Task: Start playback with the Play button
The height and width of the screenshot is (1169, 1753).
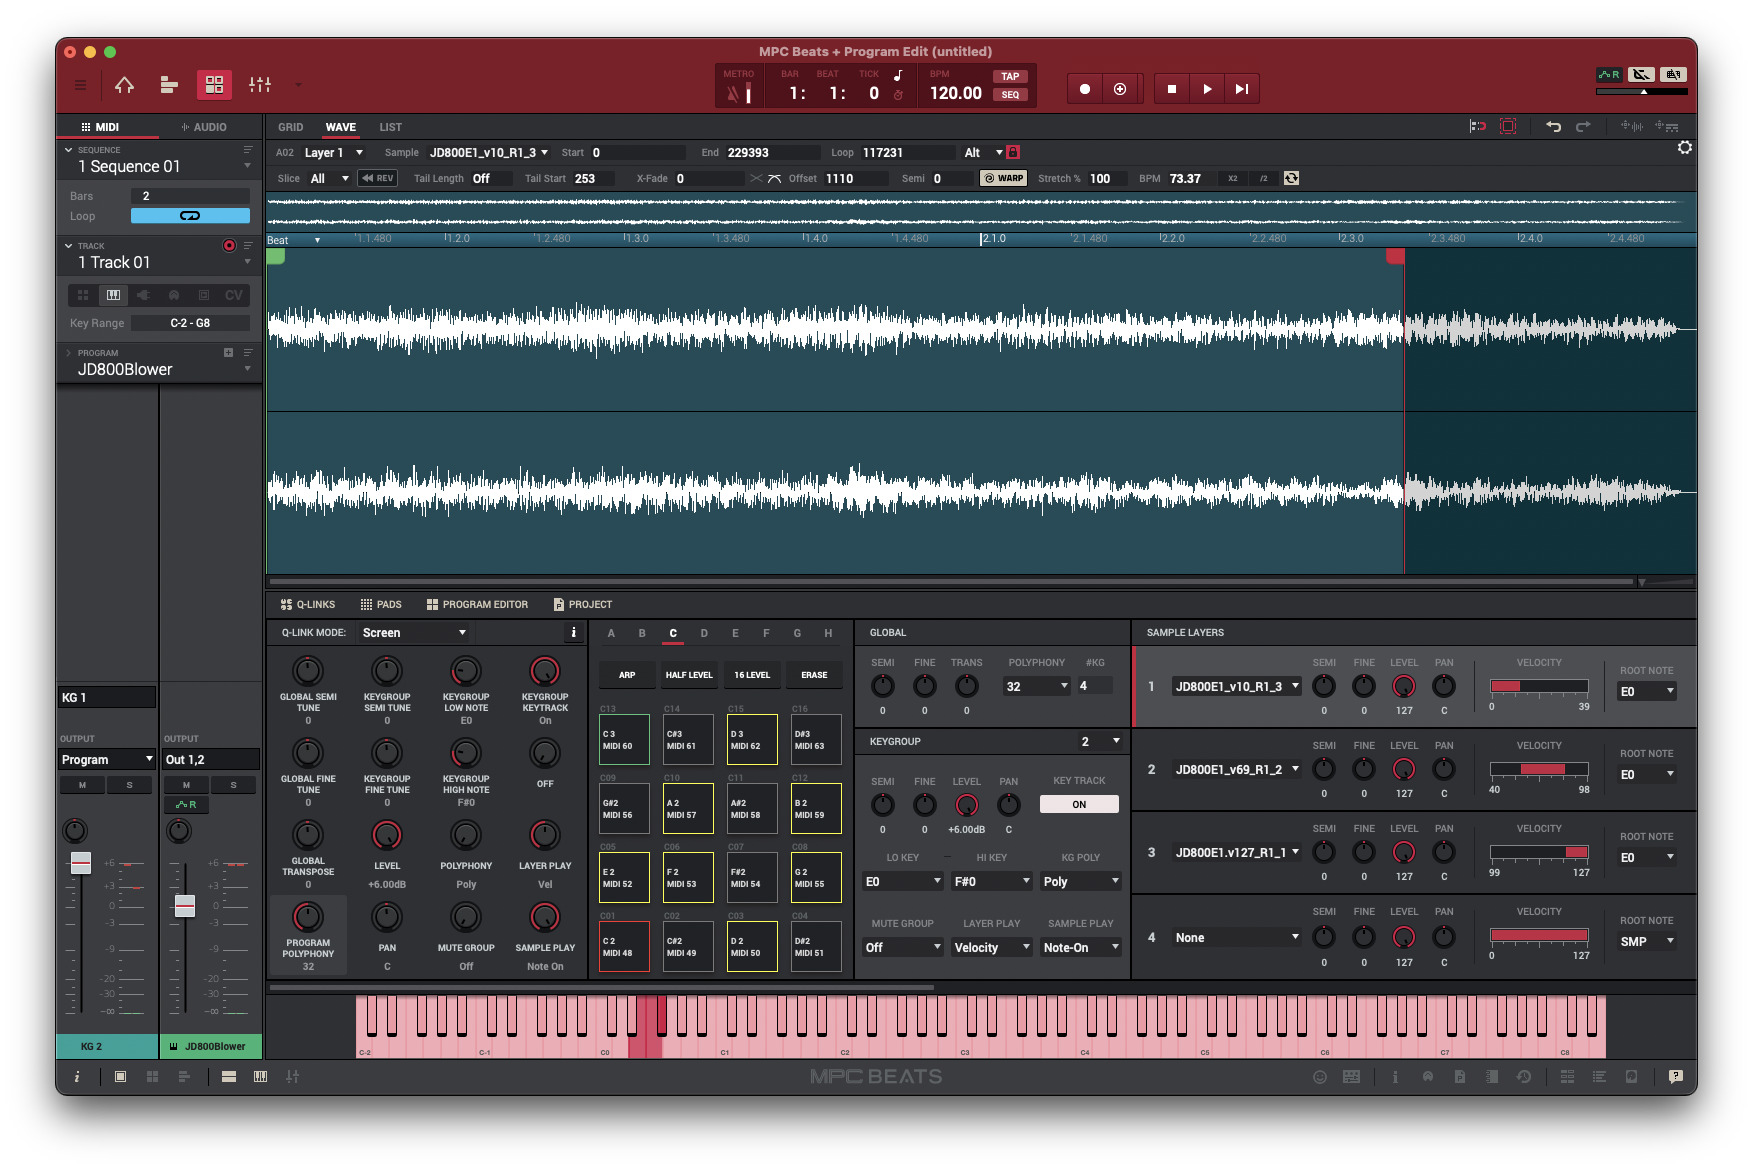Action: pyautogui.click(x=1207, y=89)
